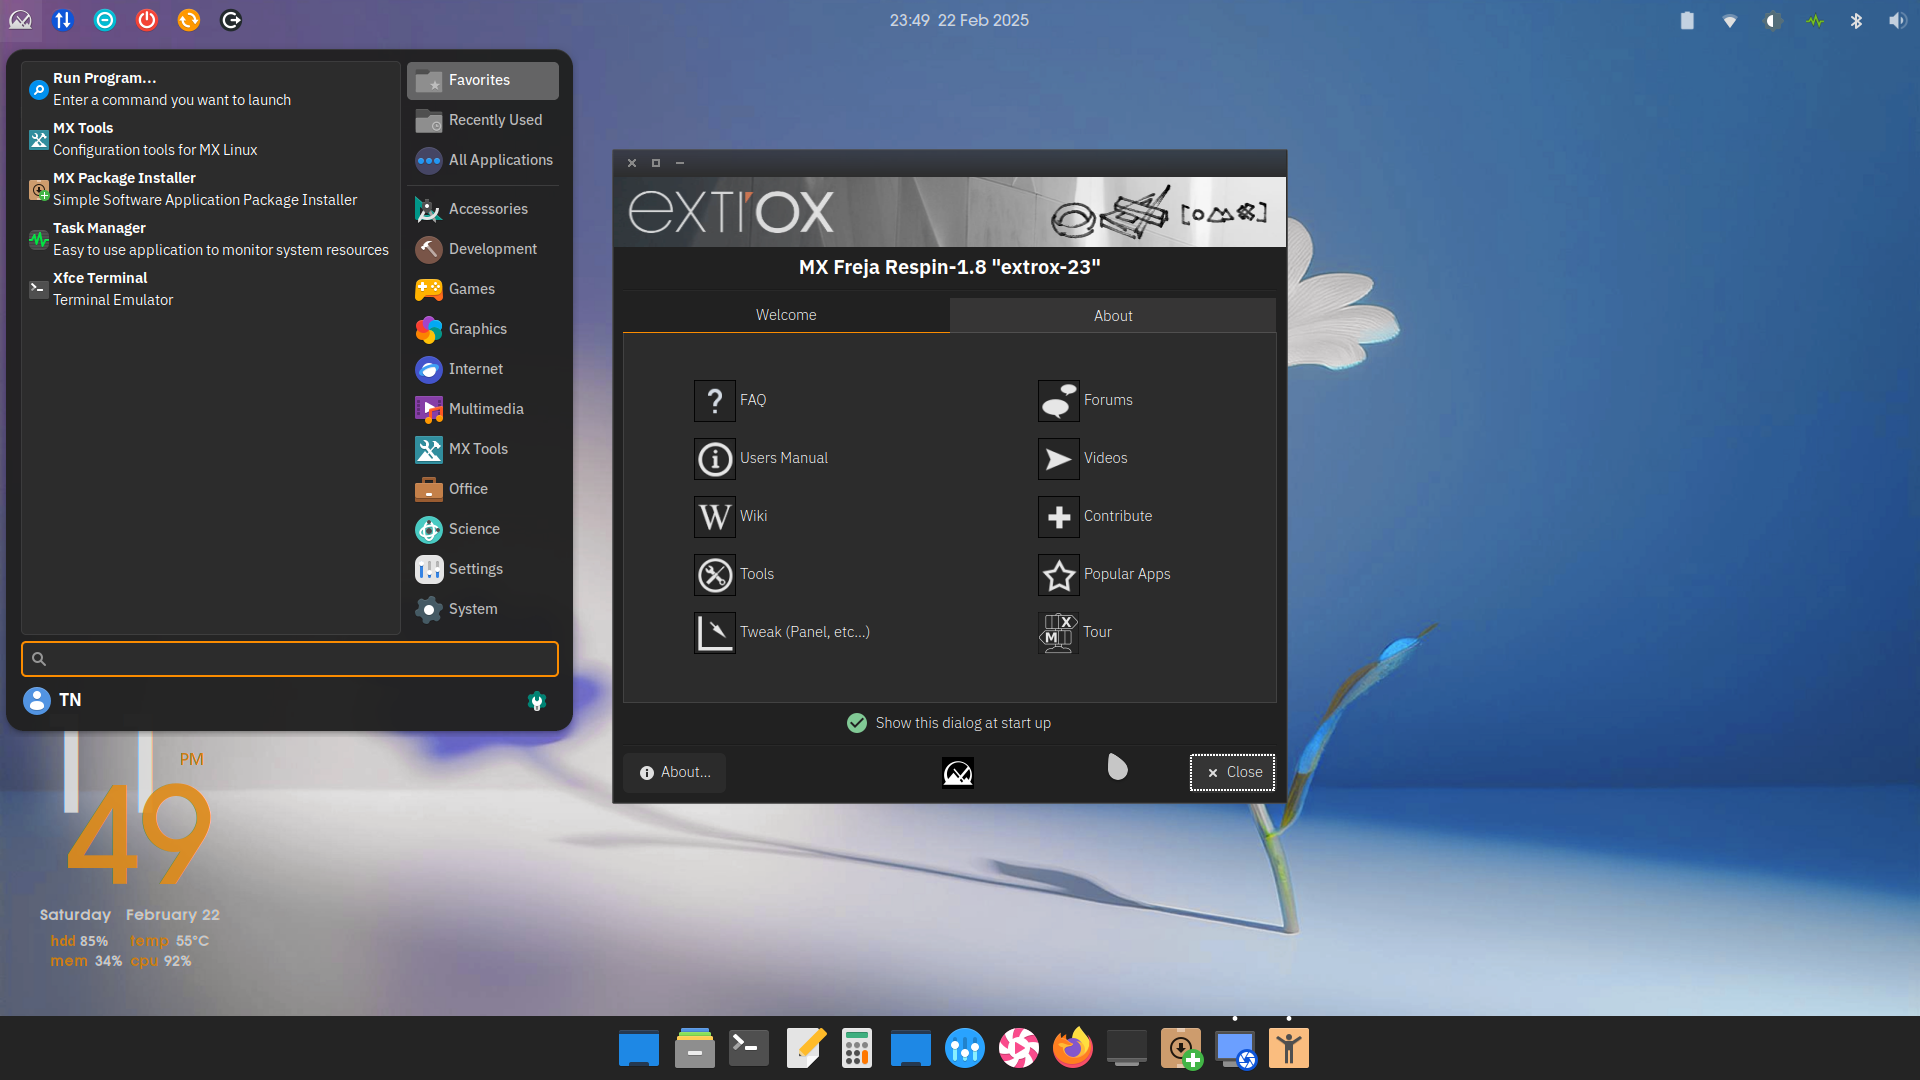Open the Graphics category
The height and width of the screenshot is (1080, 1920).
(483, 329)
